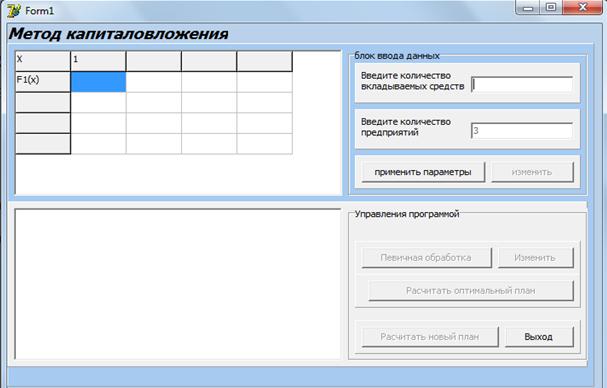The image size is (607, 388).
Task: Click the 'Form1' title bar text
Action: [x=39, y=11]
